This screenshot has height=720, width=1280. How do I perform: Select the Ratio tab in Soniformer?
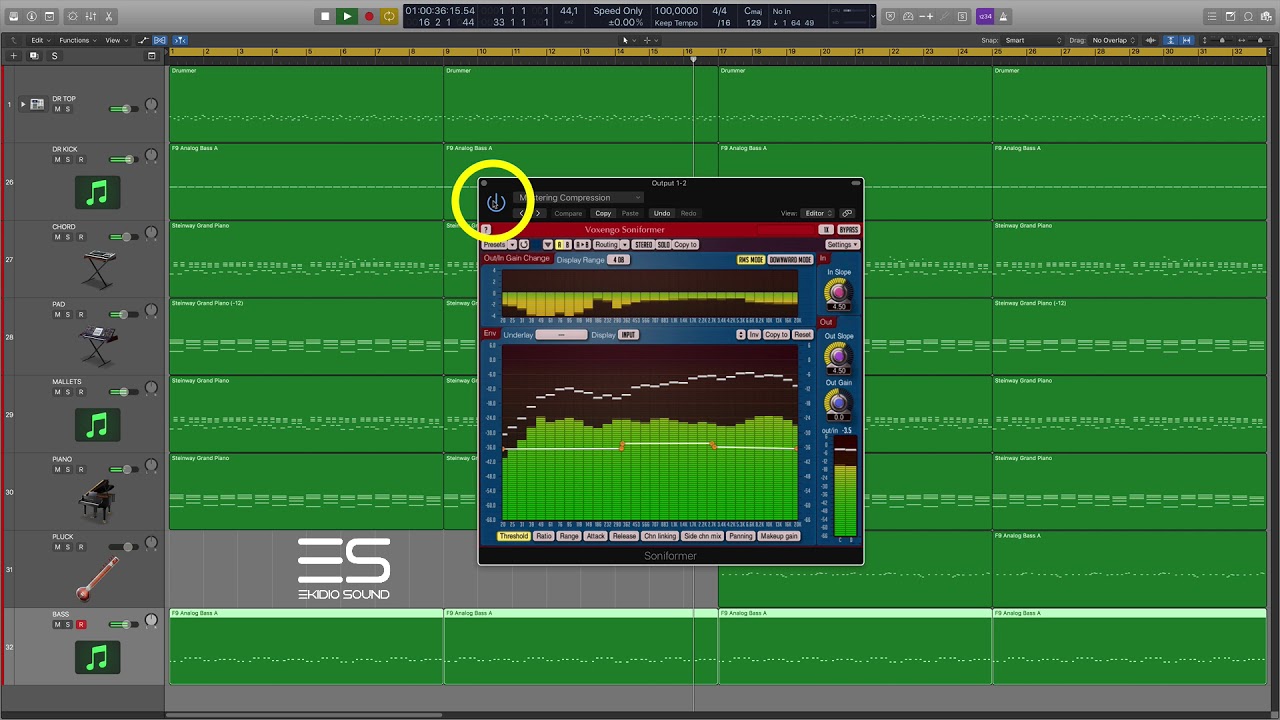[543, 536]
